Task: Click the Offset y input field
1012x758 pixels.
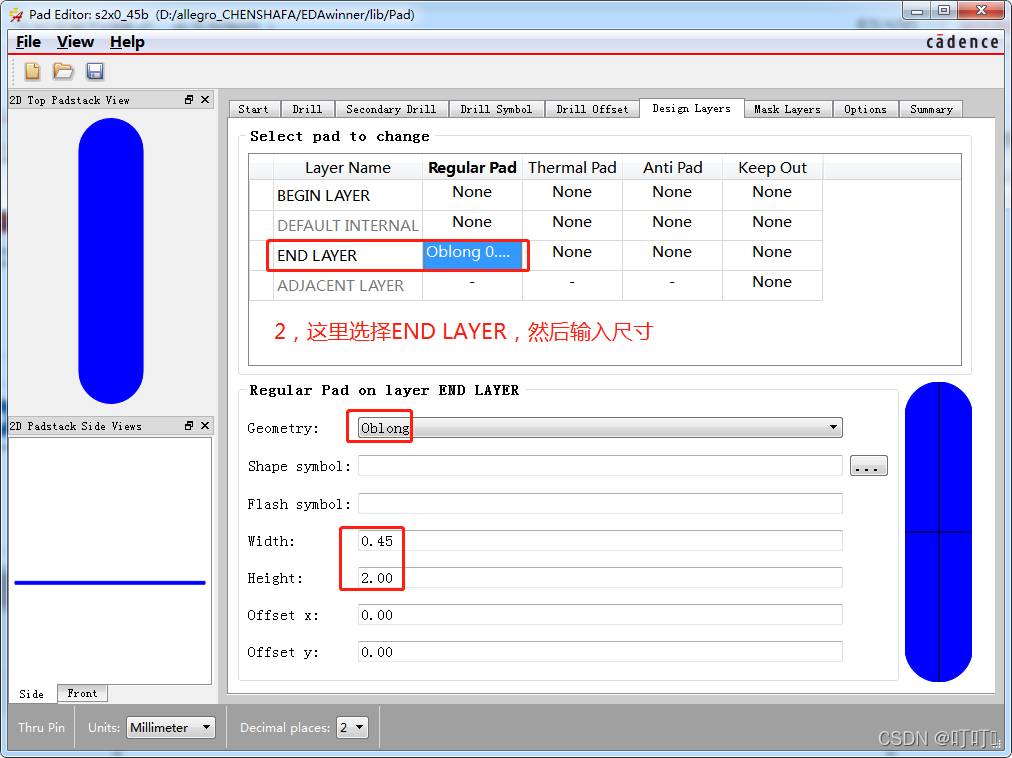Action: (x=600, y=652)
